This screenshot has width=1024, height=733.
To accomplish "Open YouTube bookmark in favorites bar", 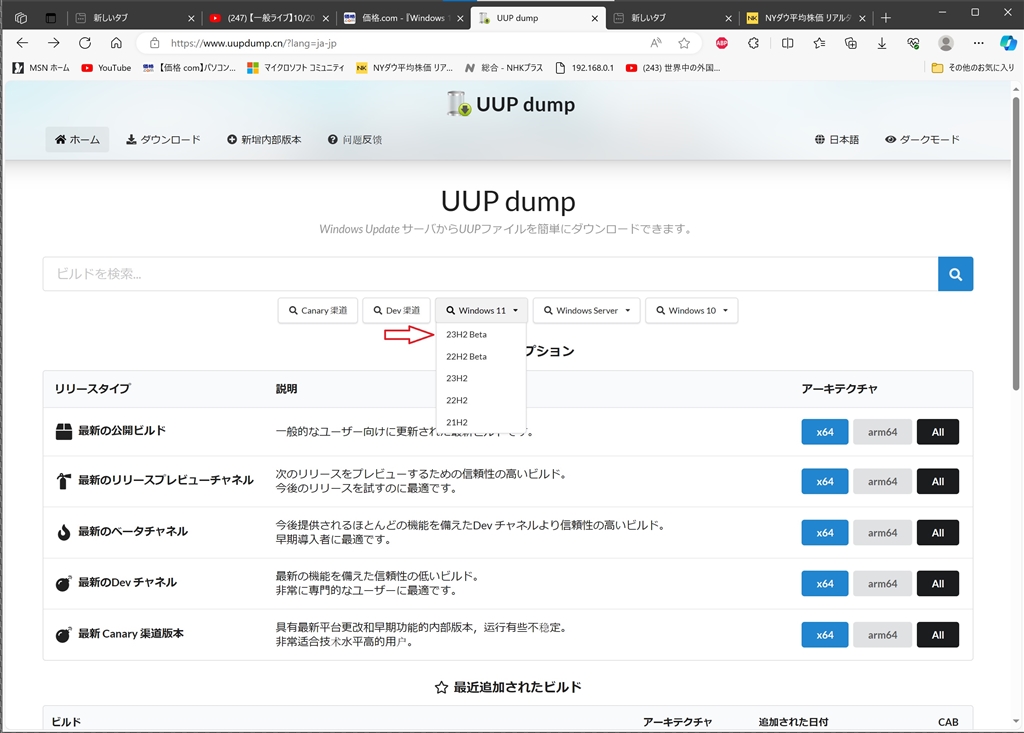I will (x=106, y=67).
